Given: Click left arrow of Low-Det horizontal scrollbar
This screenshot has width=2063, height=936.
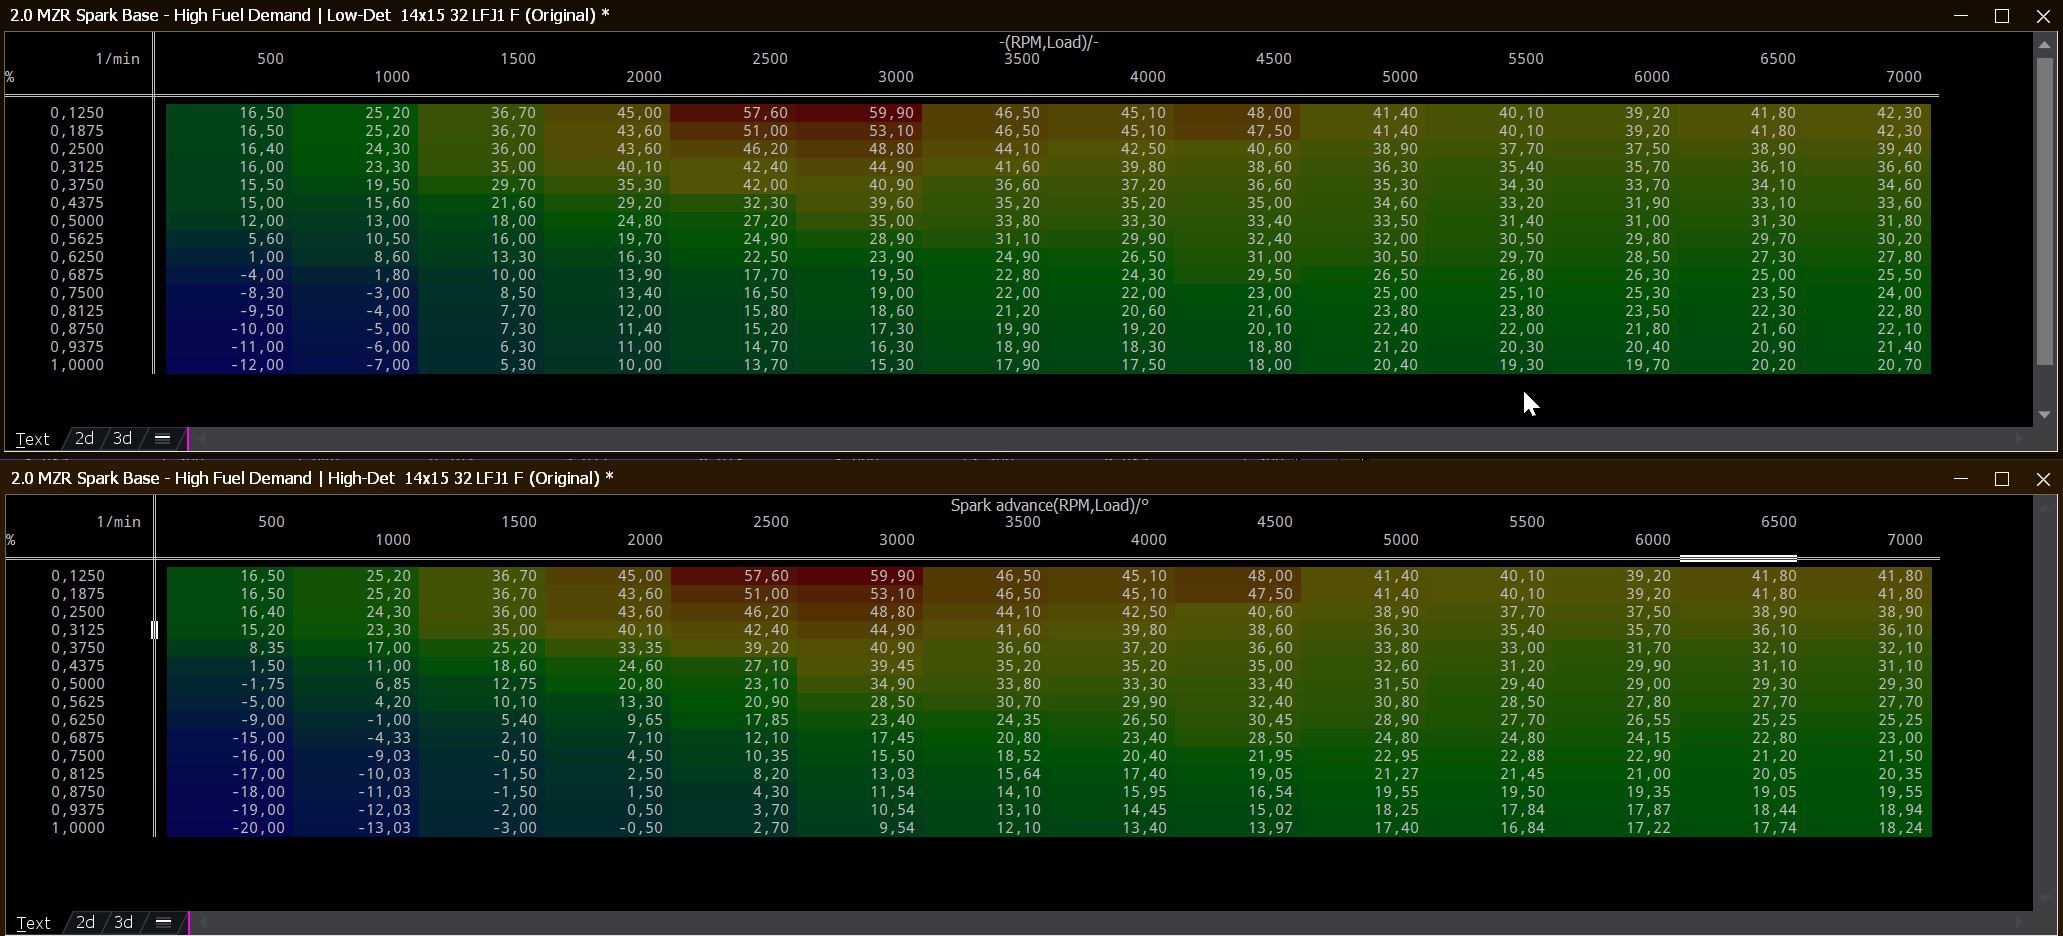Looking at the screenshot, I should (x=201, y=438).
